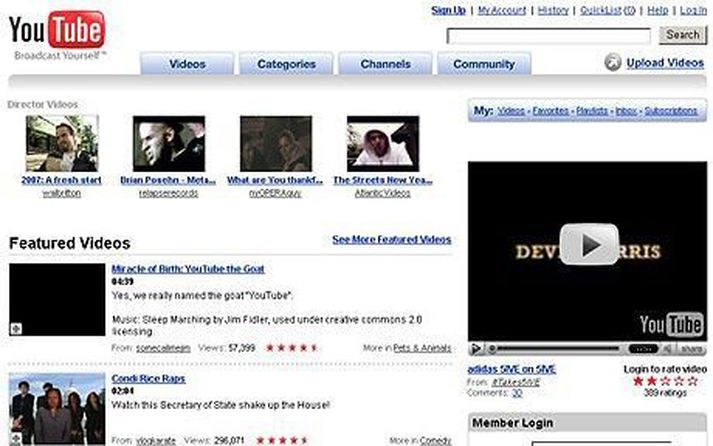713x446 pixels.
Task: Click 'The Streets New Yea...' title link
Action: tap(382, 180)
